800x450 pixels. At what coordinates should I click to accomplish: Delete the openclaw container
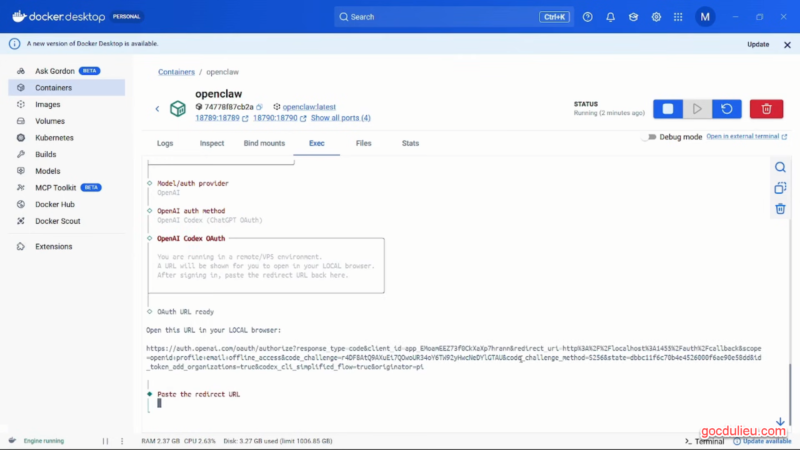(x=766, y=108)
